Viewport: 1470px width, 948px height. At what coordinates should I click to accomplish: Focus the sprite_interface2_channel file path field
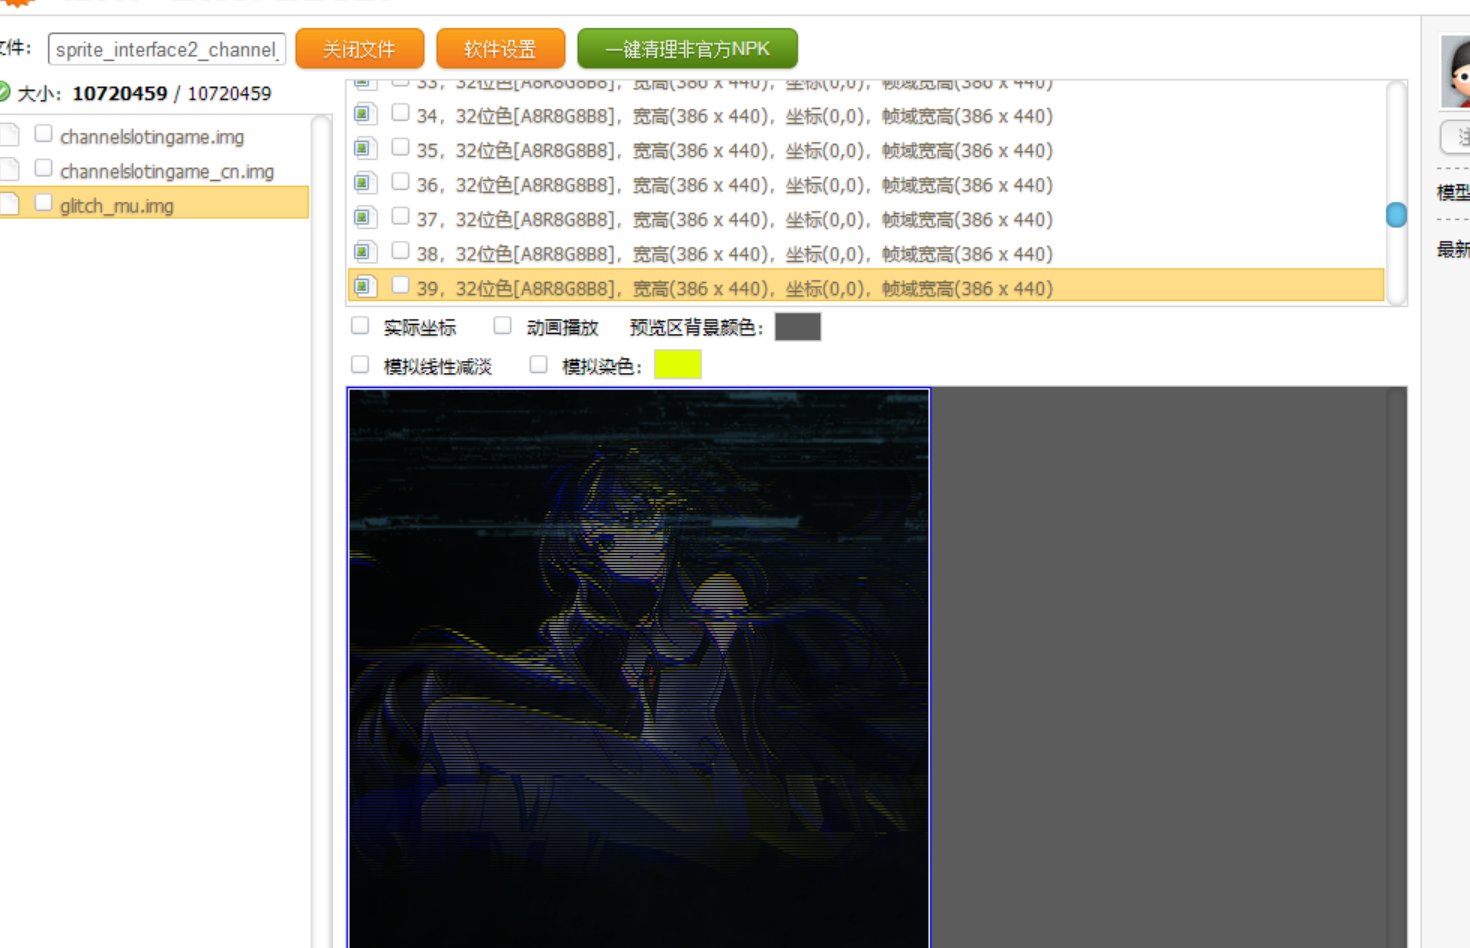click(x=166, y=49)
